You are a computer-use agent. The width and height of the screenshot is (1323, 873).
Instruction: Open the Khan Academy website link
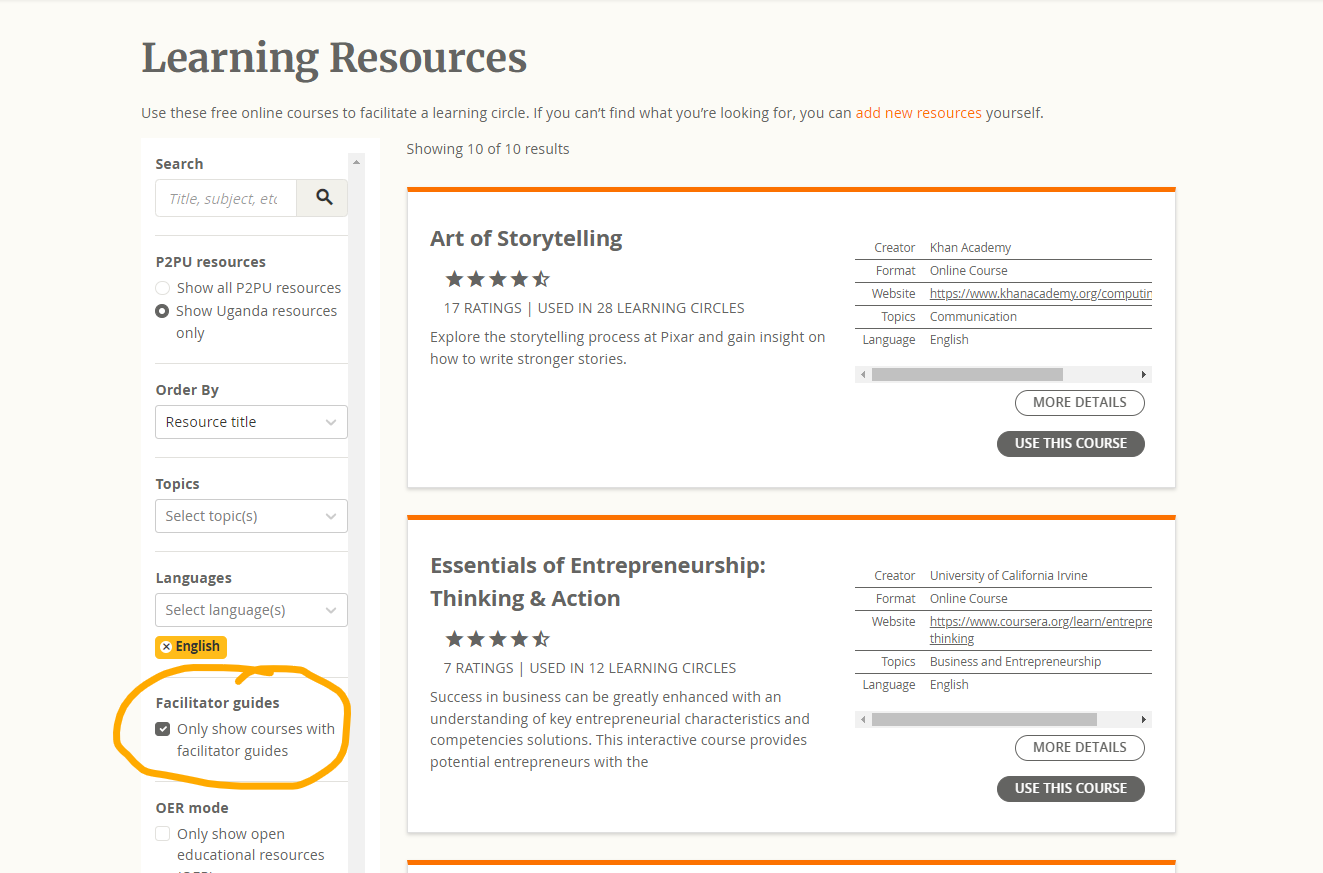[1040, 294]
